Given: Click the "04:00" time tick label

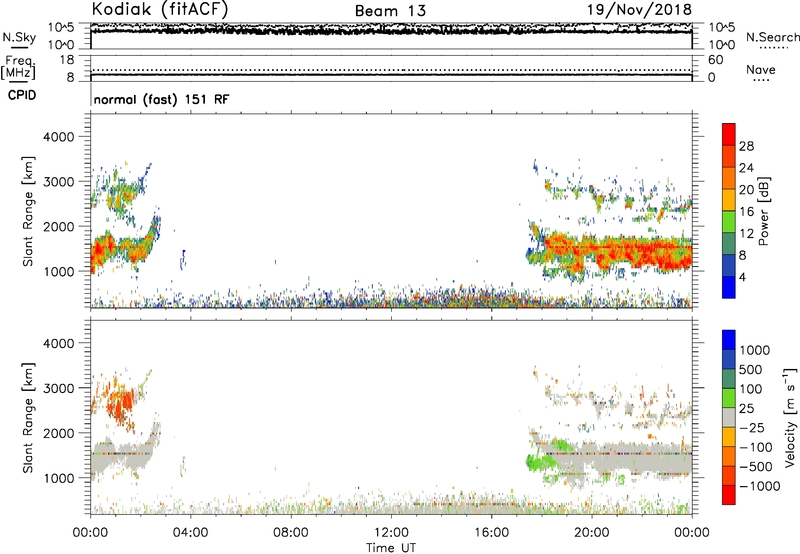Looking at the screenshot, I should coord(190,533).
